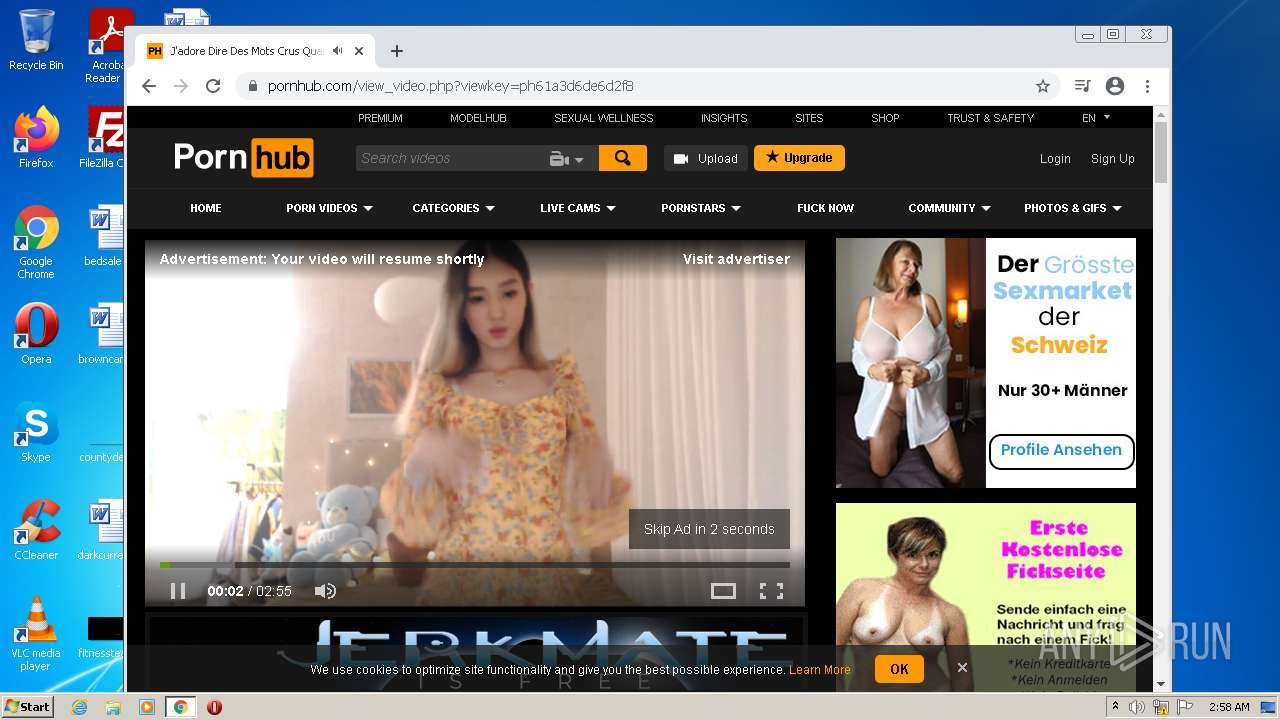Expand the PHOTOS & GIFS nav dropdown

[1073, 208]
